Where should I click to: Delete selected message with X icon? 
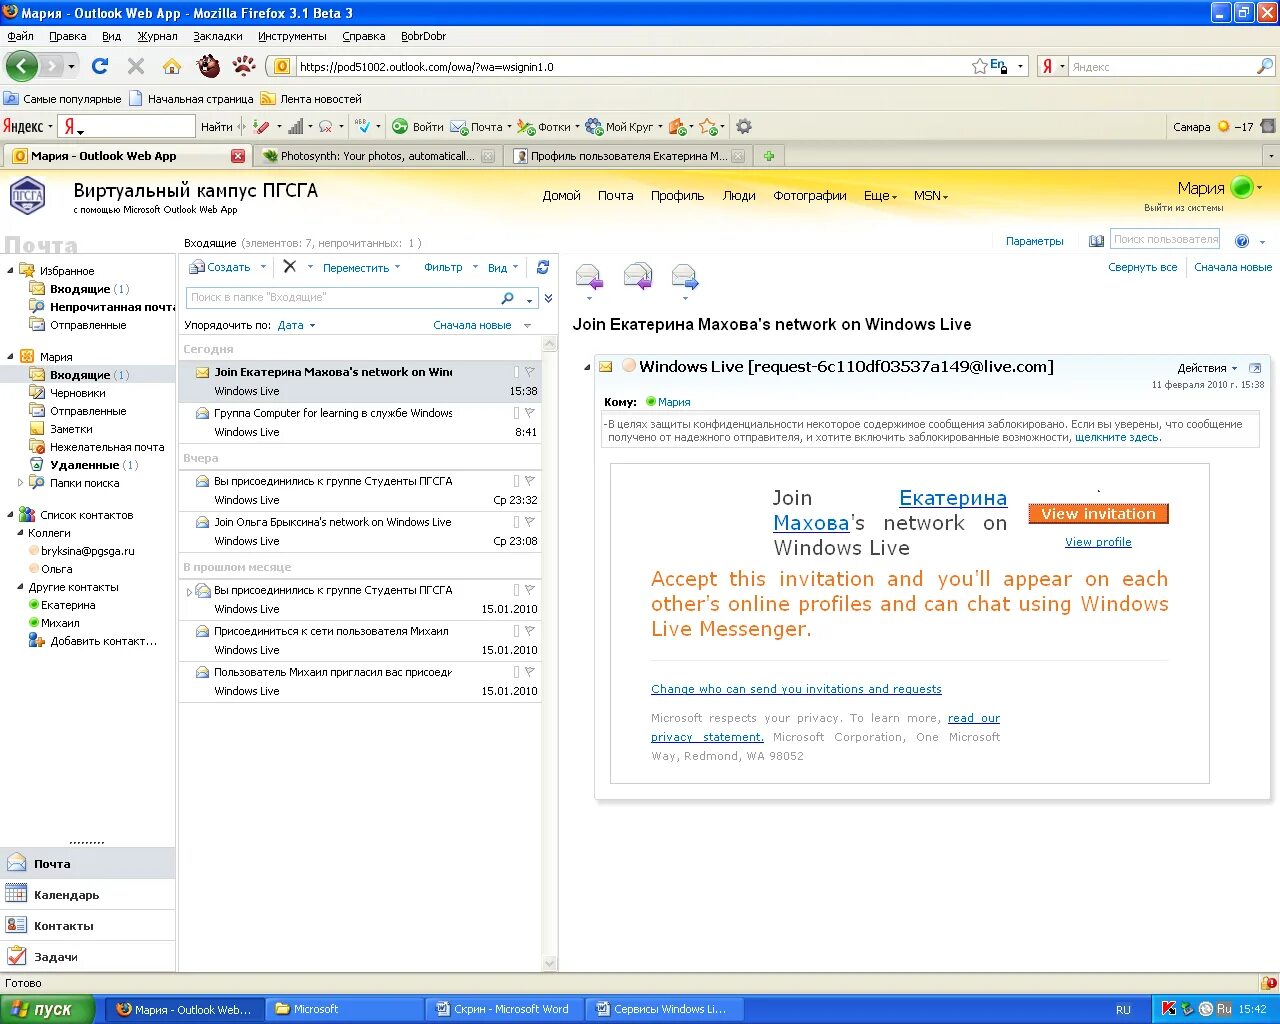[290, 266]
